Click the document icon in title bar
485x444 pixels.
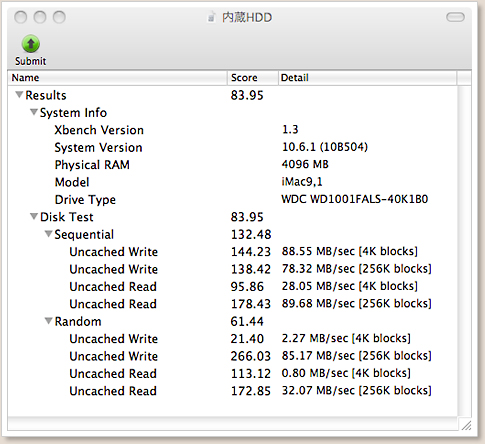pyautogui.click(x=211, y=17)
